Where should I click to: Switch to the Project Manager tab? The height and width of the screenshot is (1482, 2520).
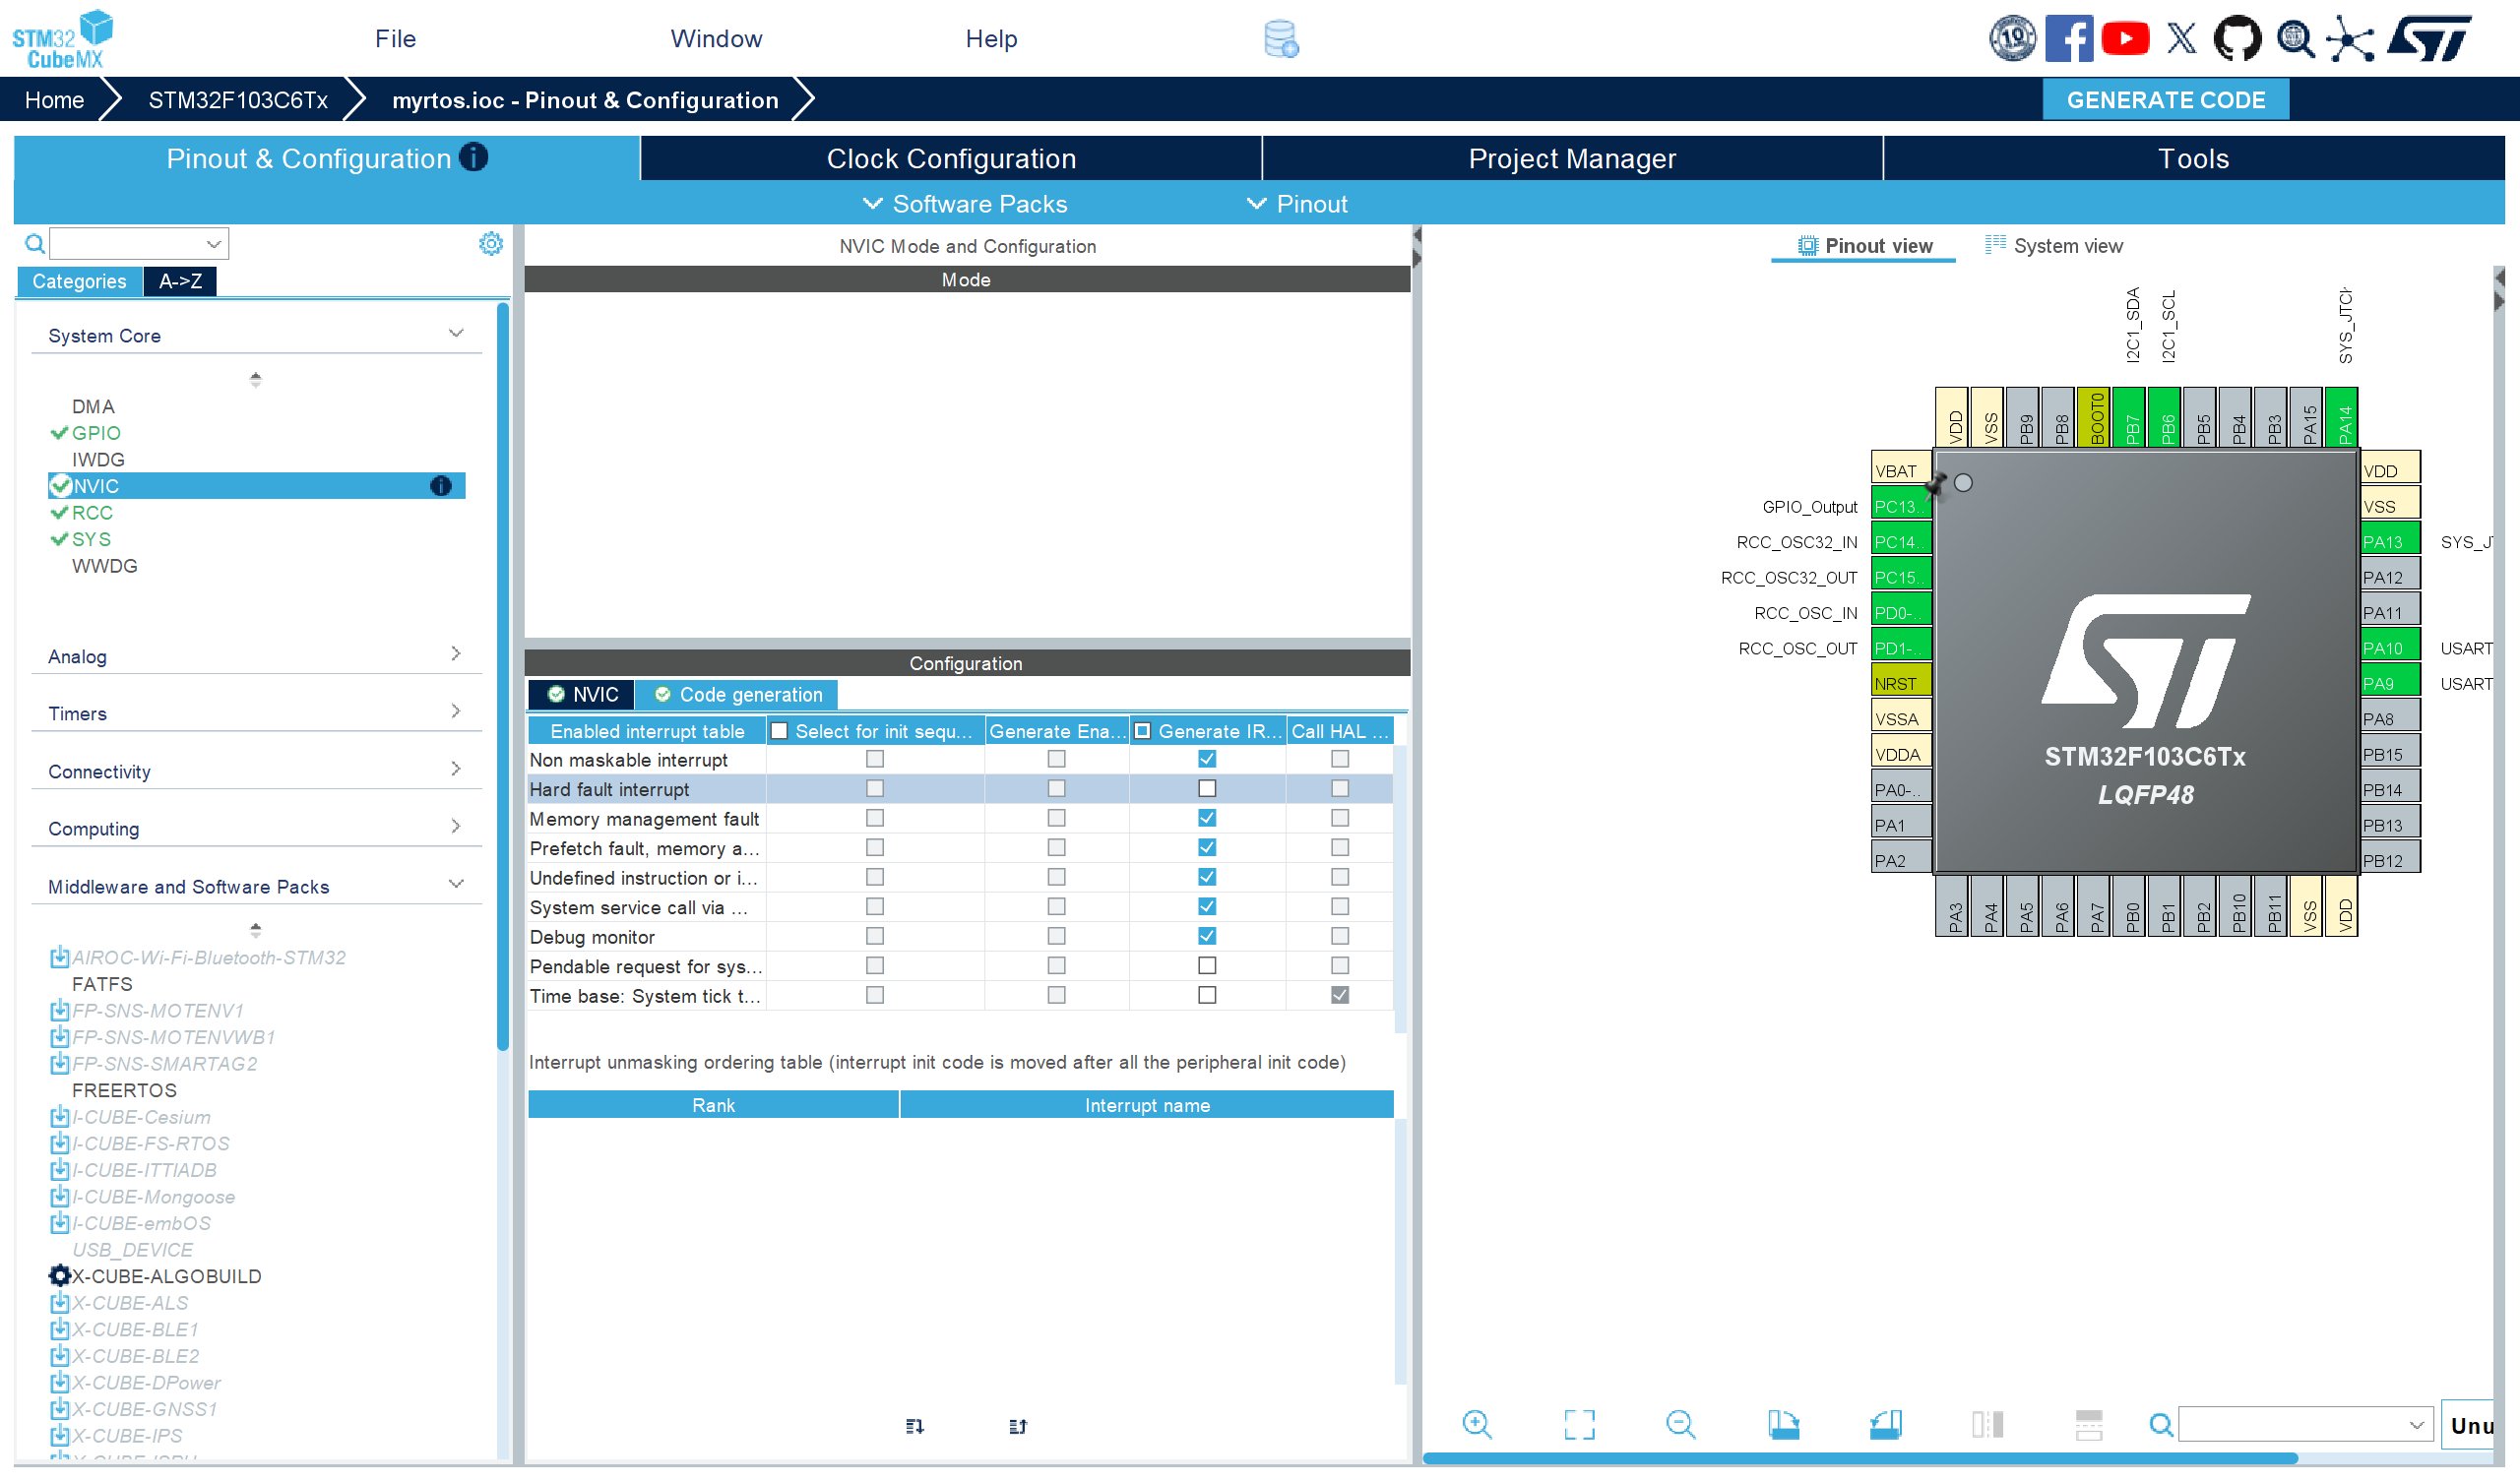[x=1572, y=159]
